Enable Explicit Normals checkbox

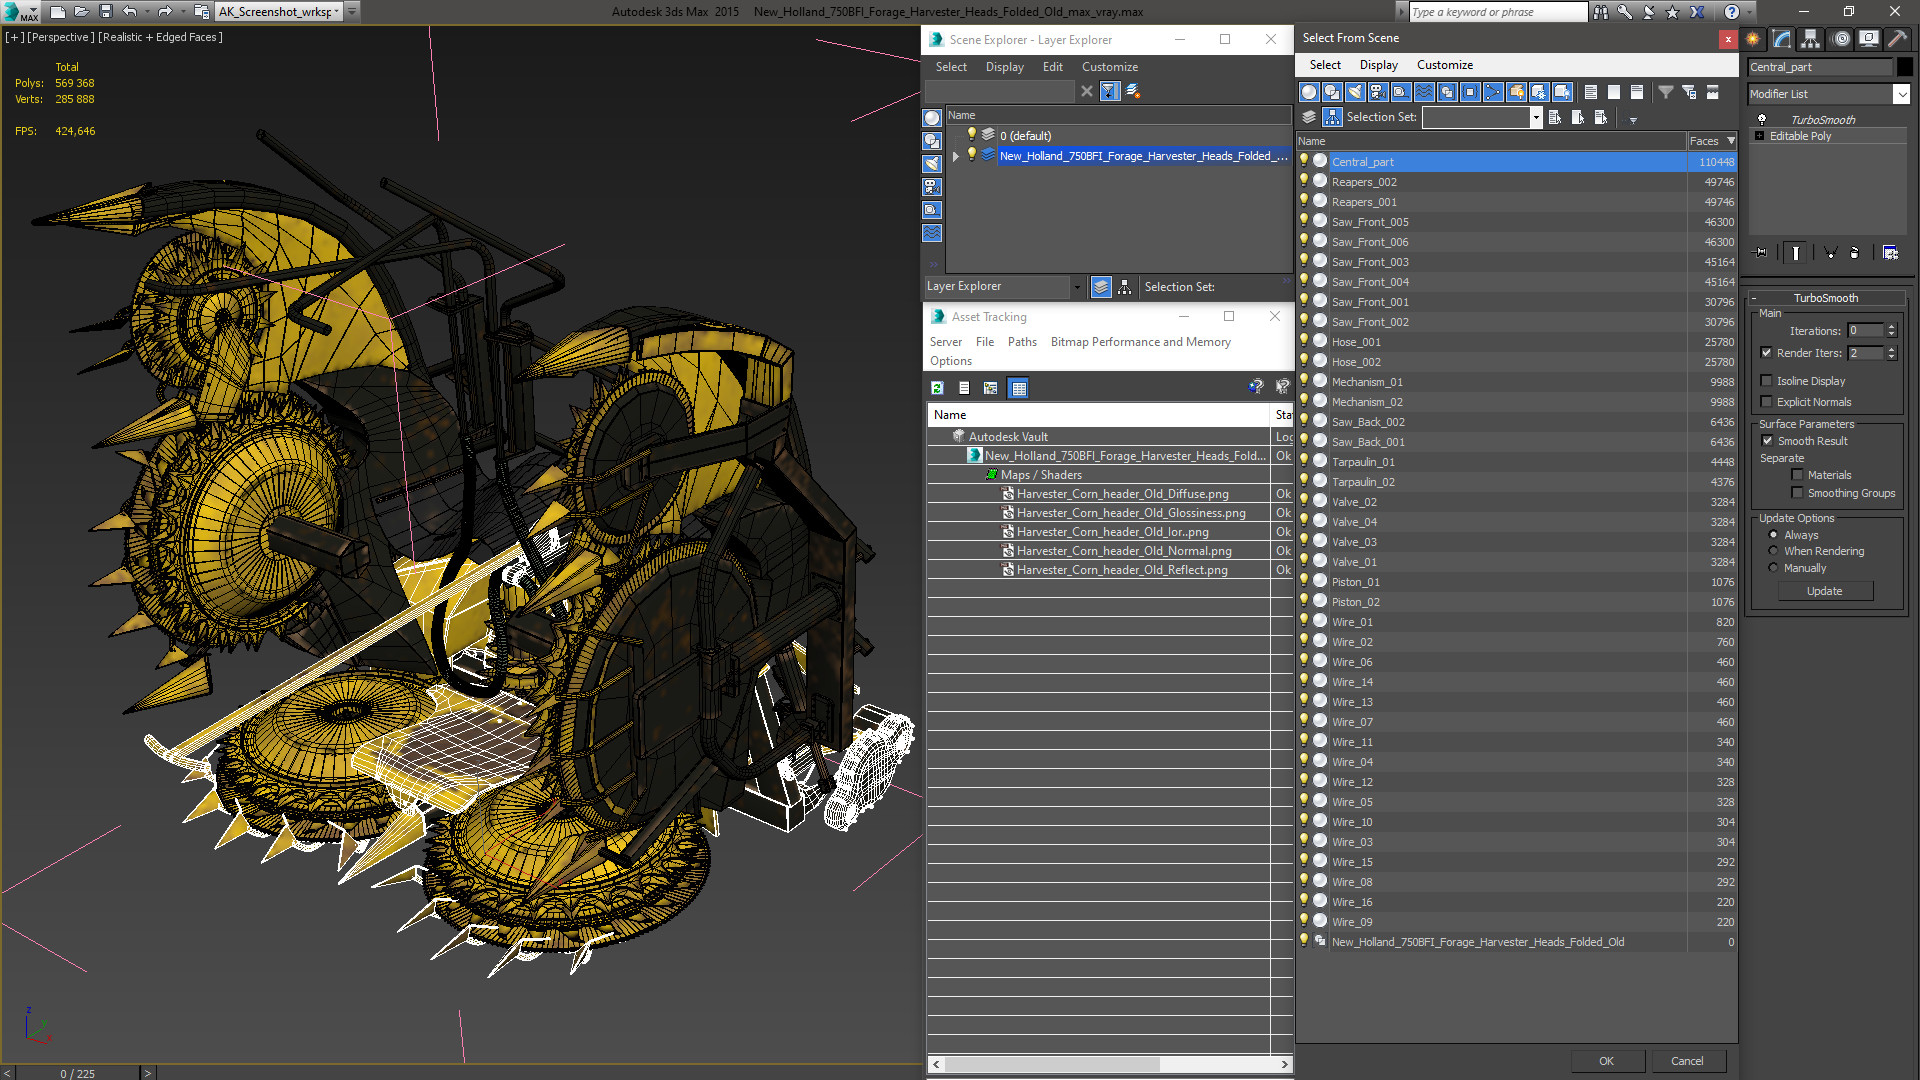tap(1766, 402)
